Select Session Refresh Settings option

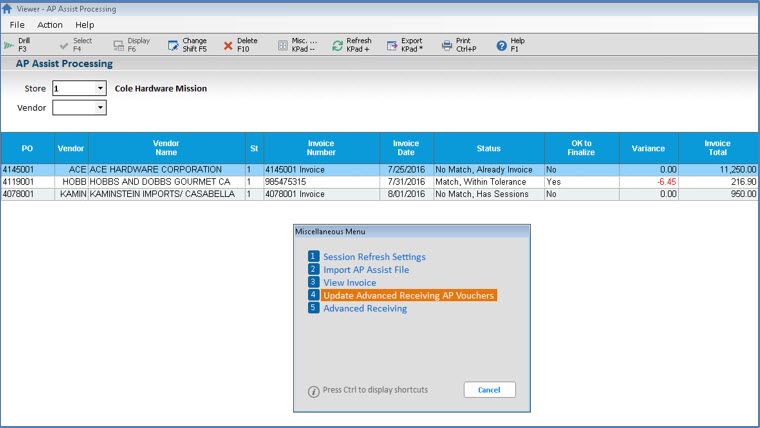(373, 257)
